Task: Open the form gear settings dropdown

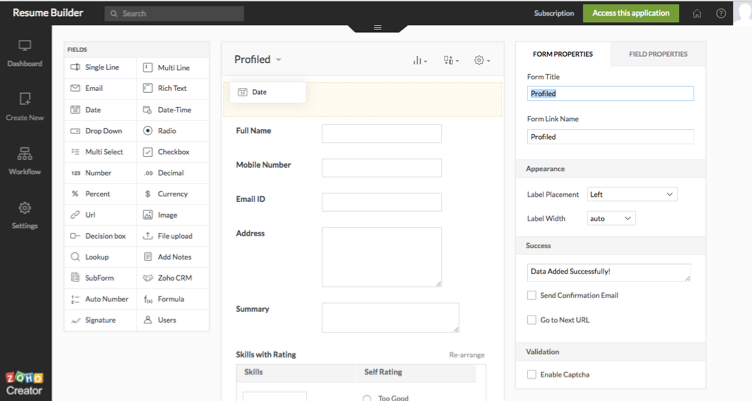Action: 482,61
